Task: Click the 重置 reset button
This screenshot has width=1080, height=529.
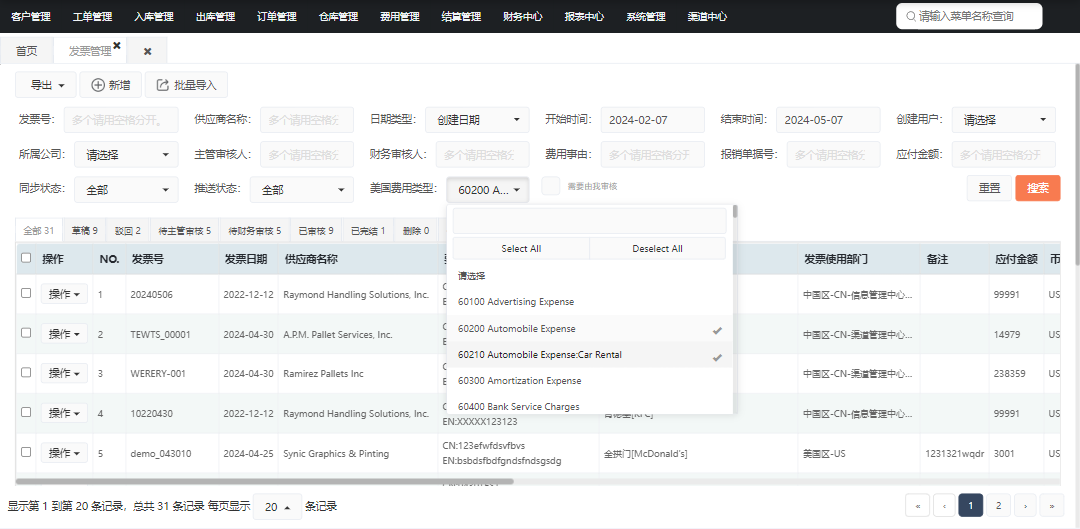Action: pos(990,188)
